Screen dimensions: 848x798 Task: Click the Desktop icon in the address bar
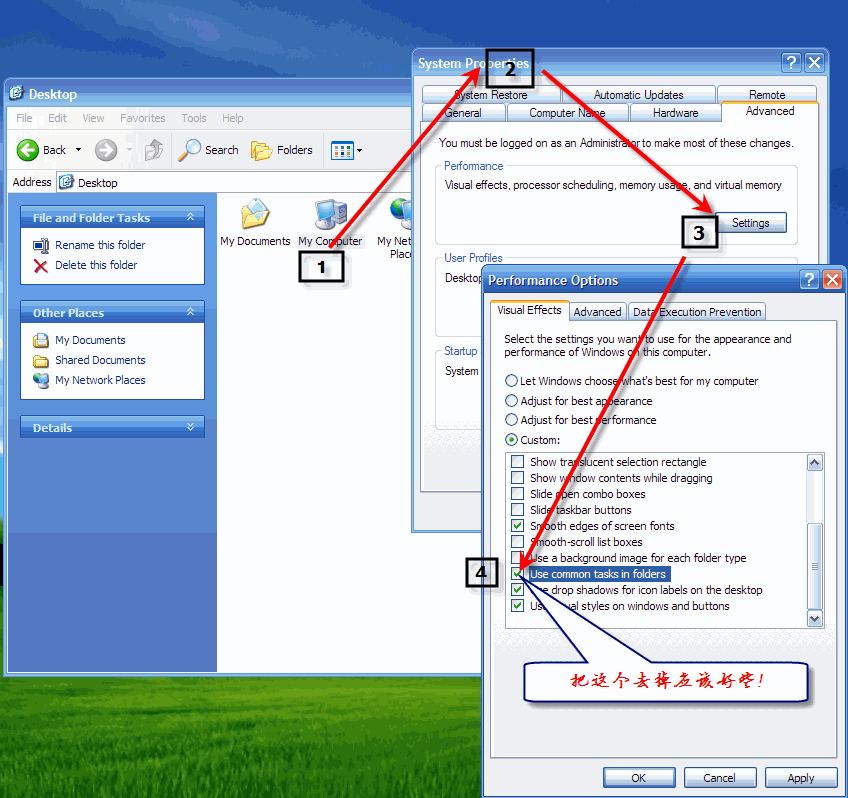tap(66, 182)
